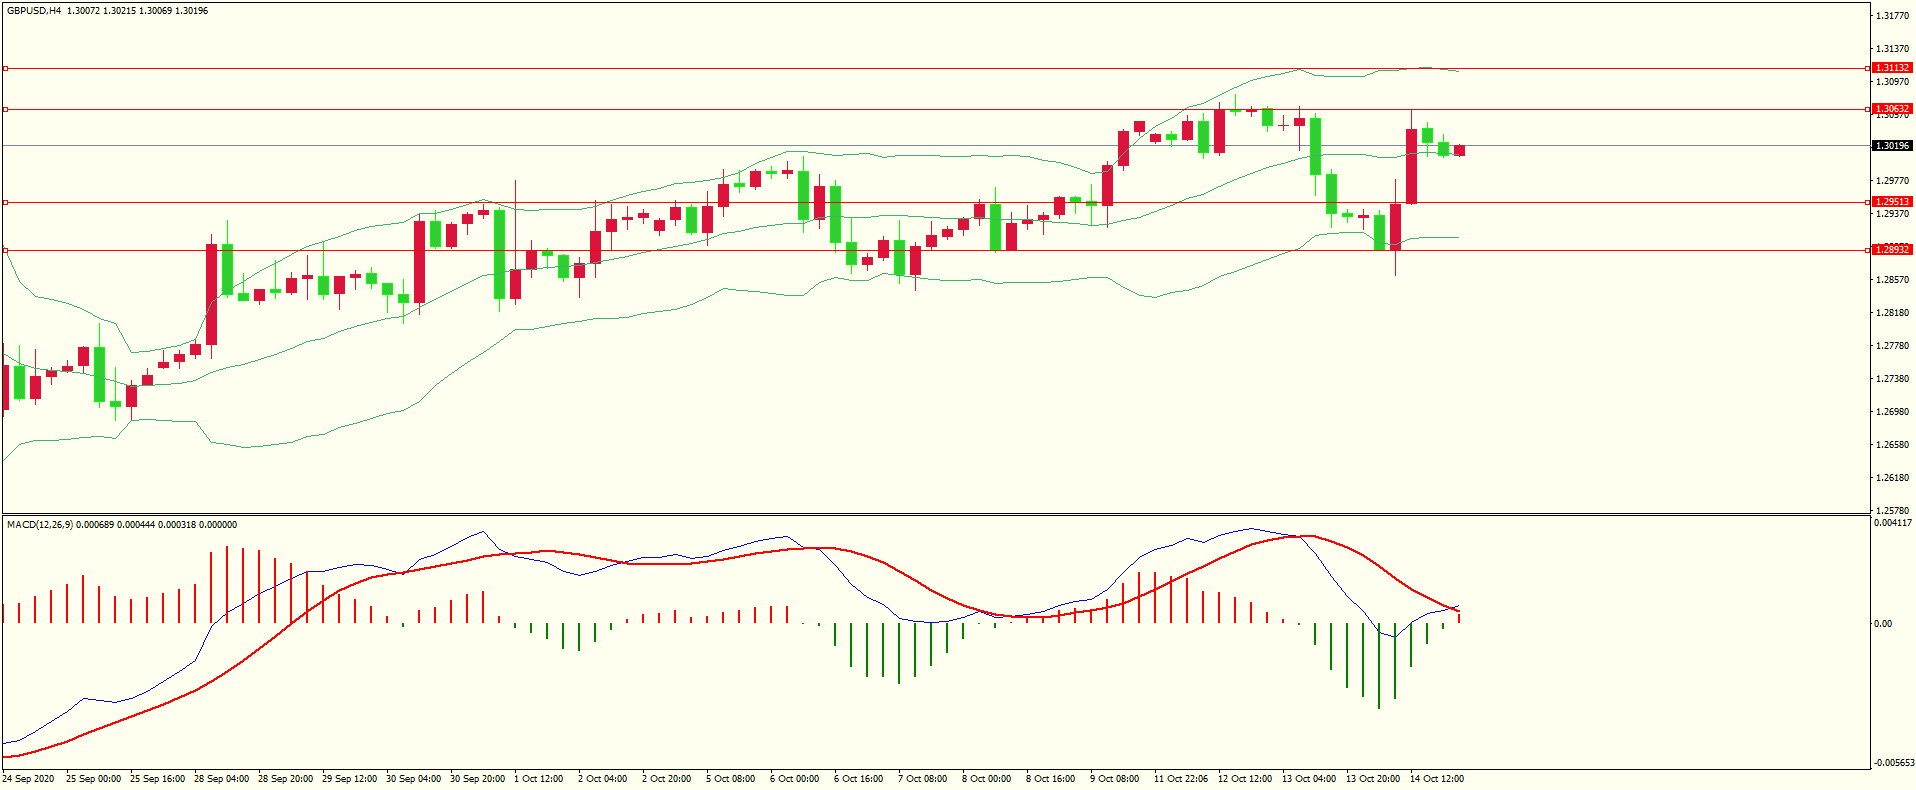Click the 14 Oct 12:00 time label

(x=1436, y=779)
